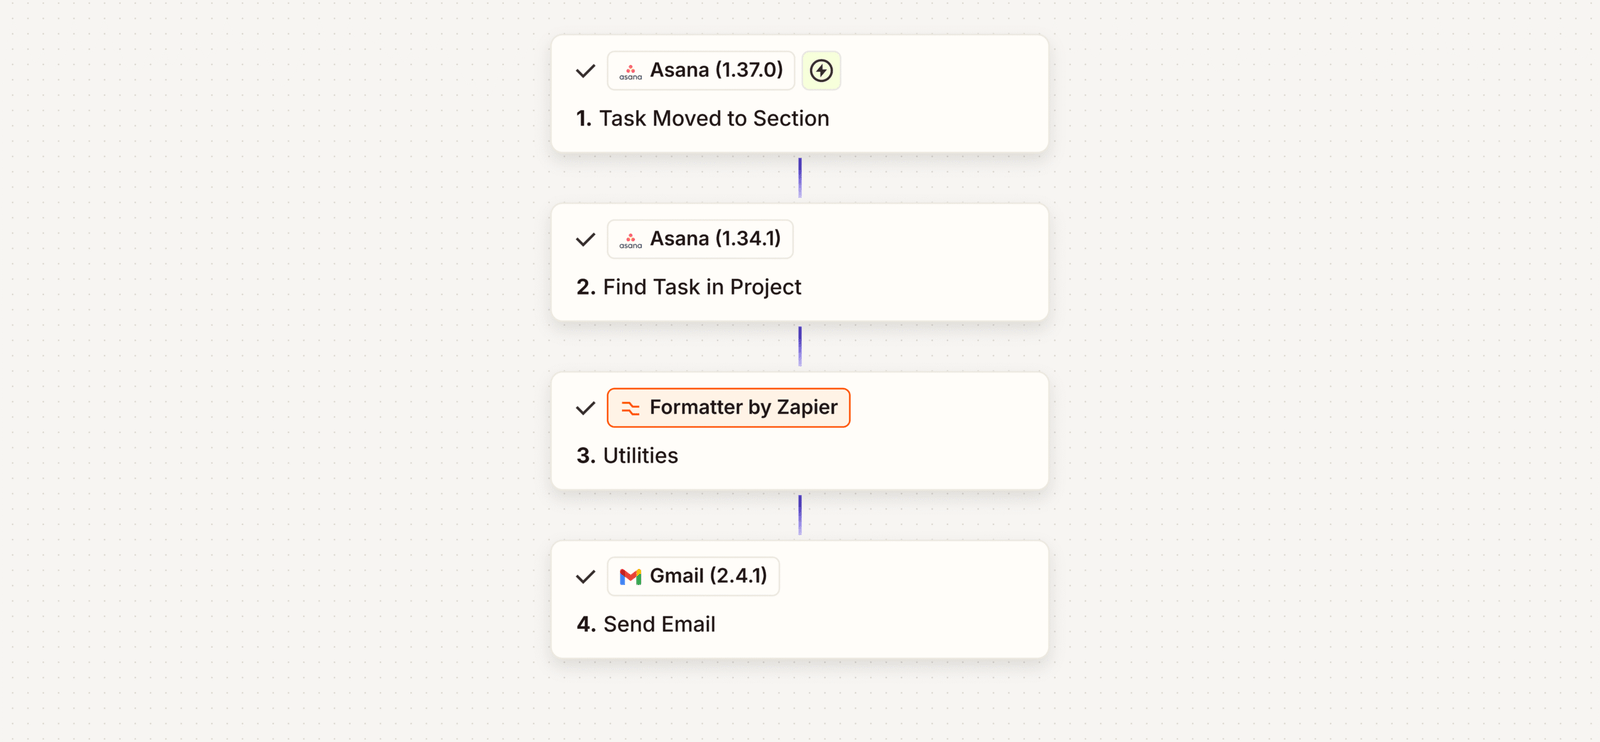This screenshot has height=742, width=1600.
Task: Click connector line between steps 3 and 4
Action: (x=800, y=515)
